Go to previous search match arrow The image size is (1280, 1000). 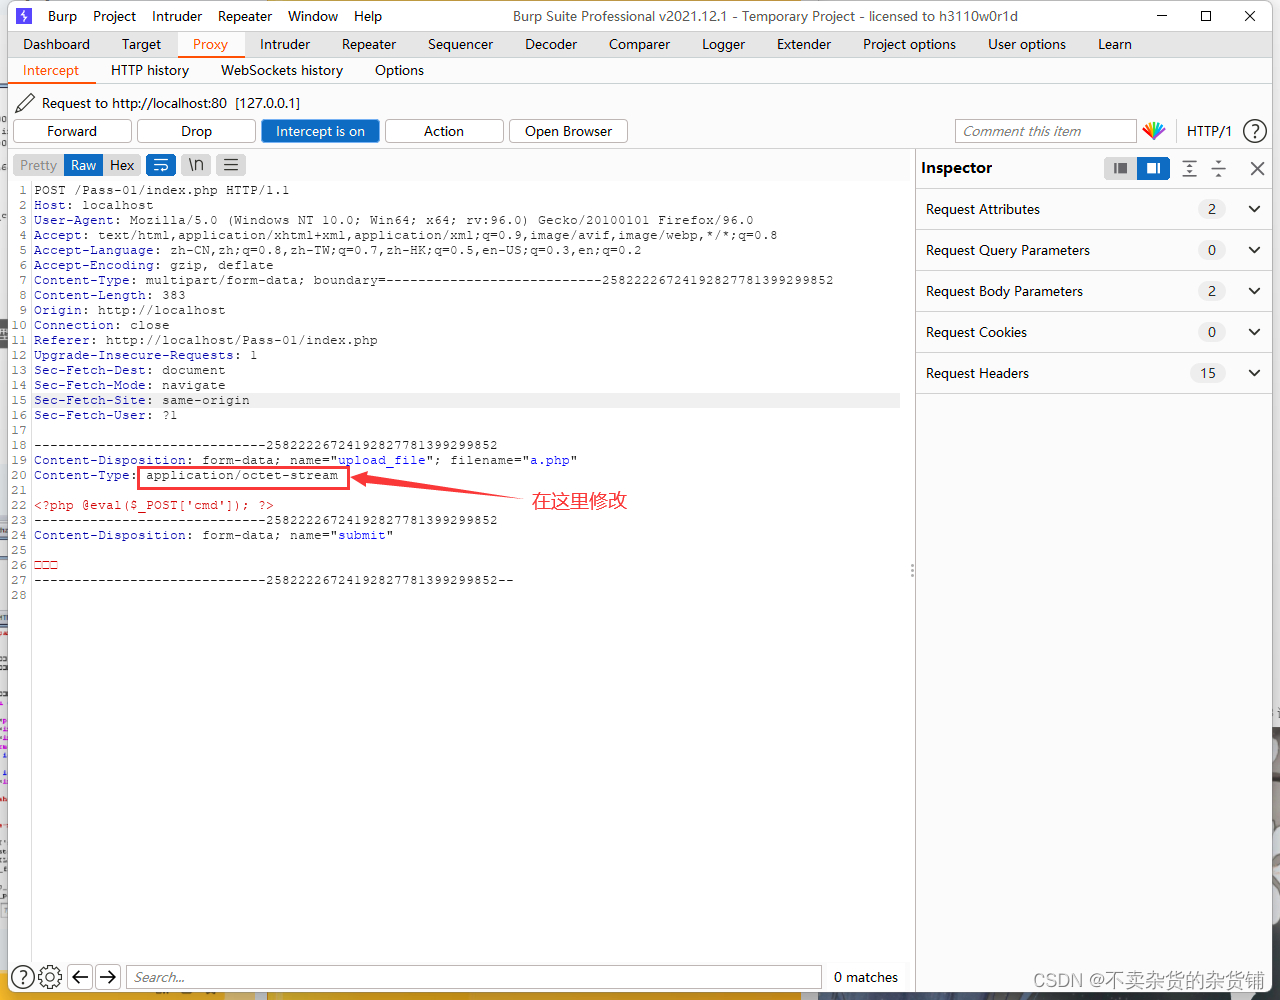80,977
